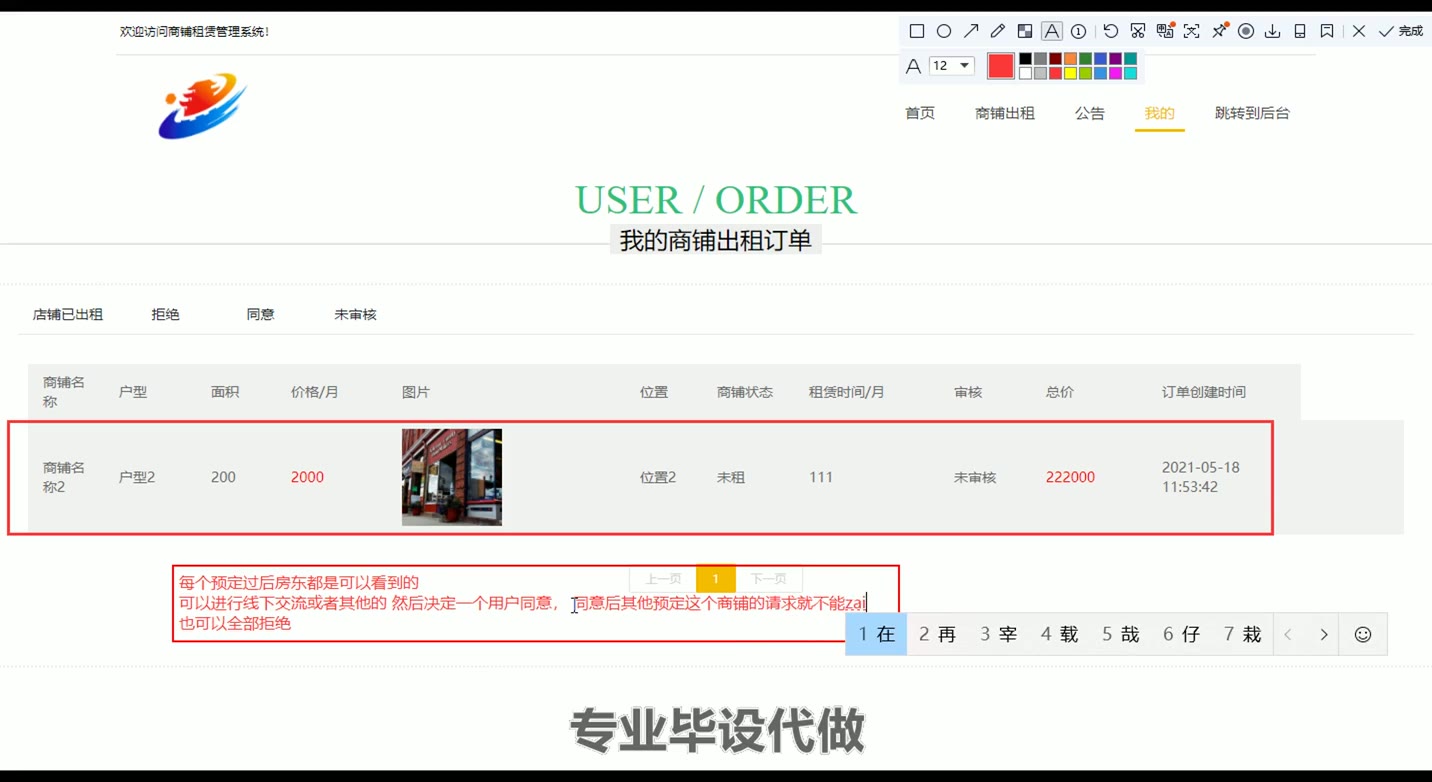
Task: Click the large current red color swatch
Action: [1001, 66]
